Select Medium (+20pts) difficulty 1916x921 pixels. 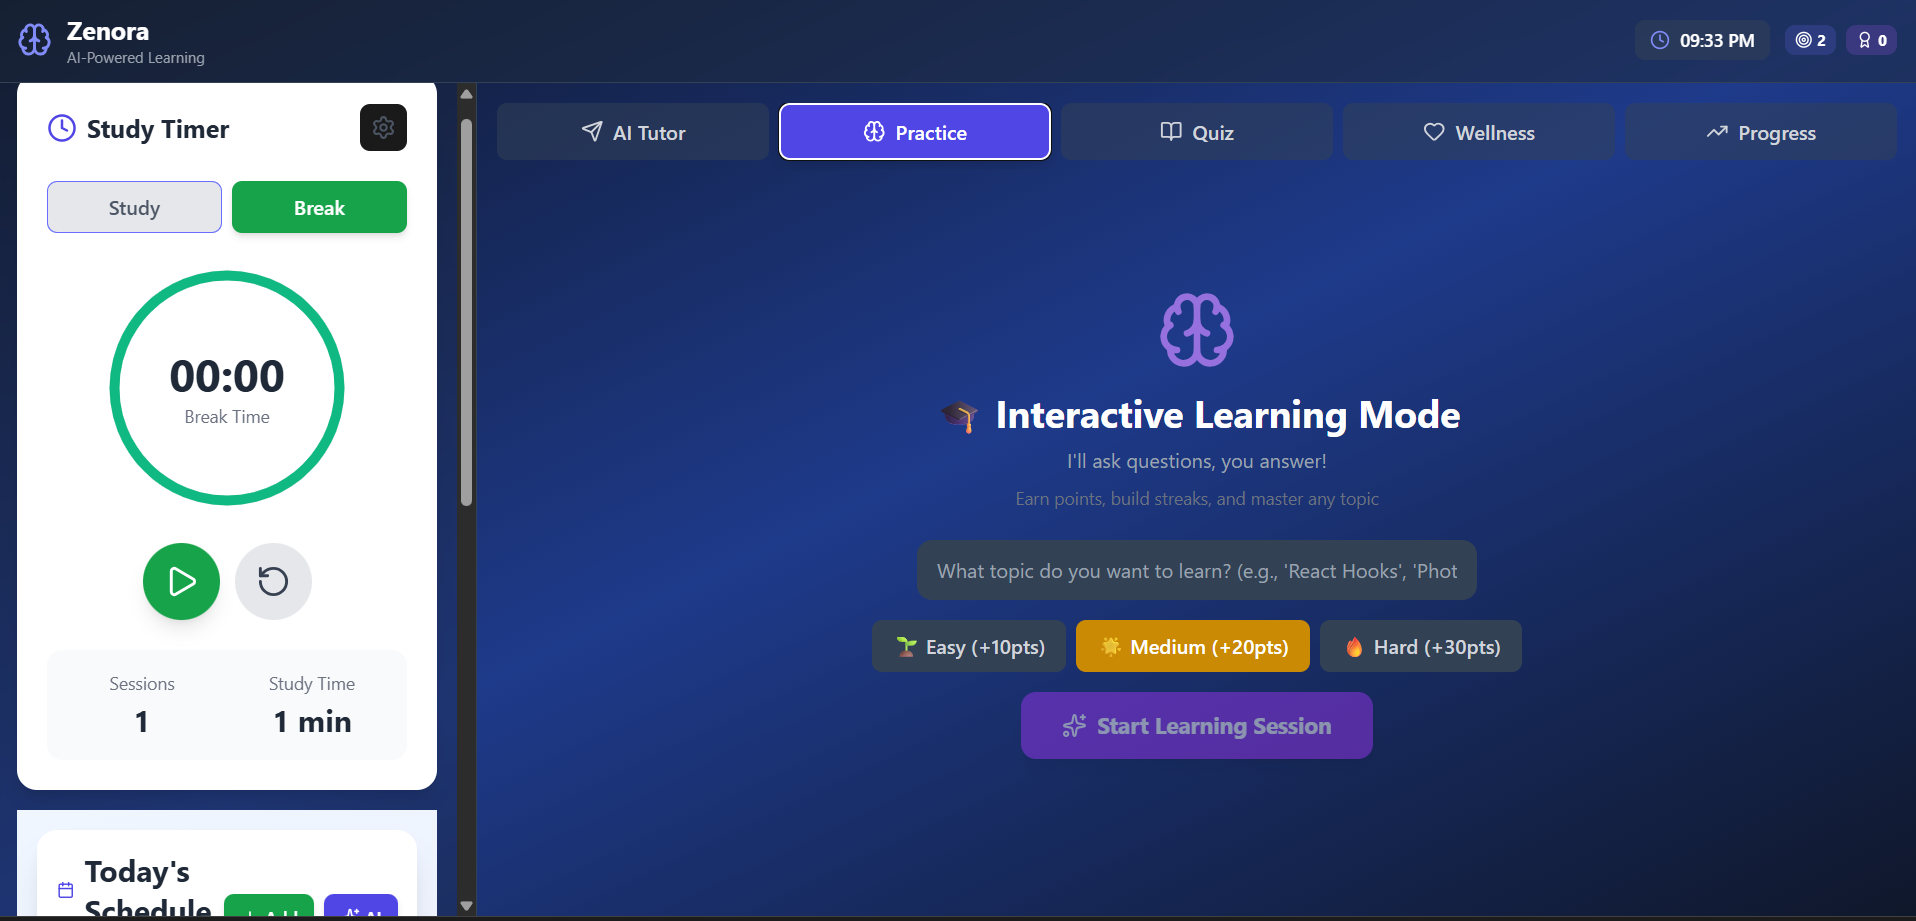(1193, 646)
